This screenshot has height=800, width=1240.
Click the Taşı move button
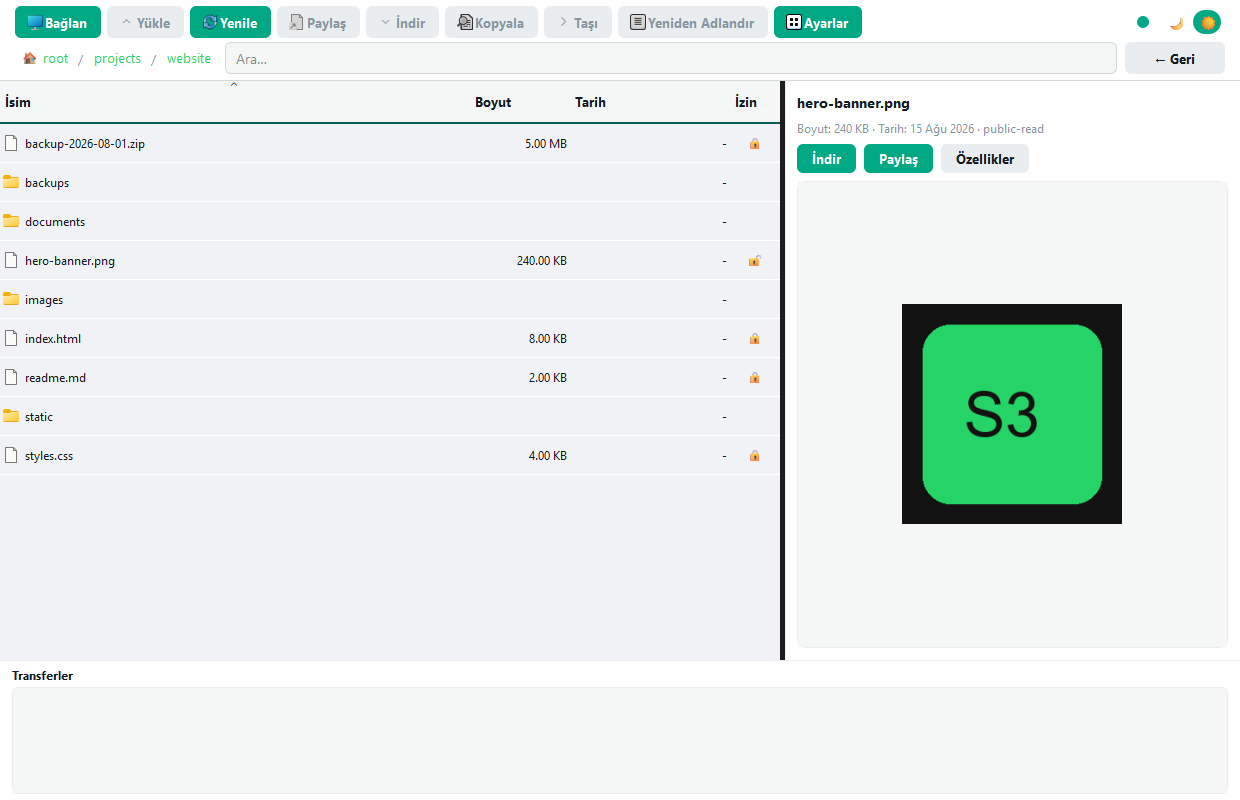578,22
